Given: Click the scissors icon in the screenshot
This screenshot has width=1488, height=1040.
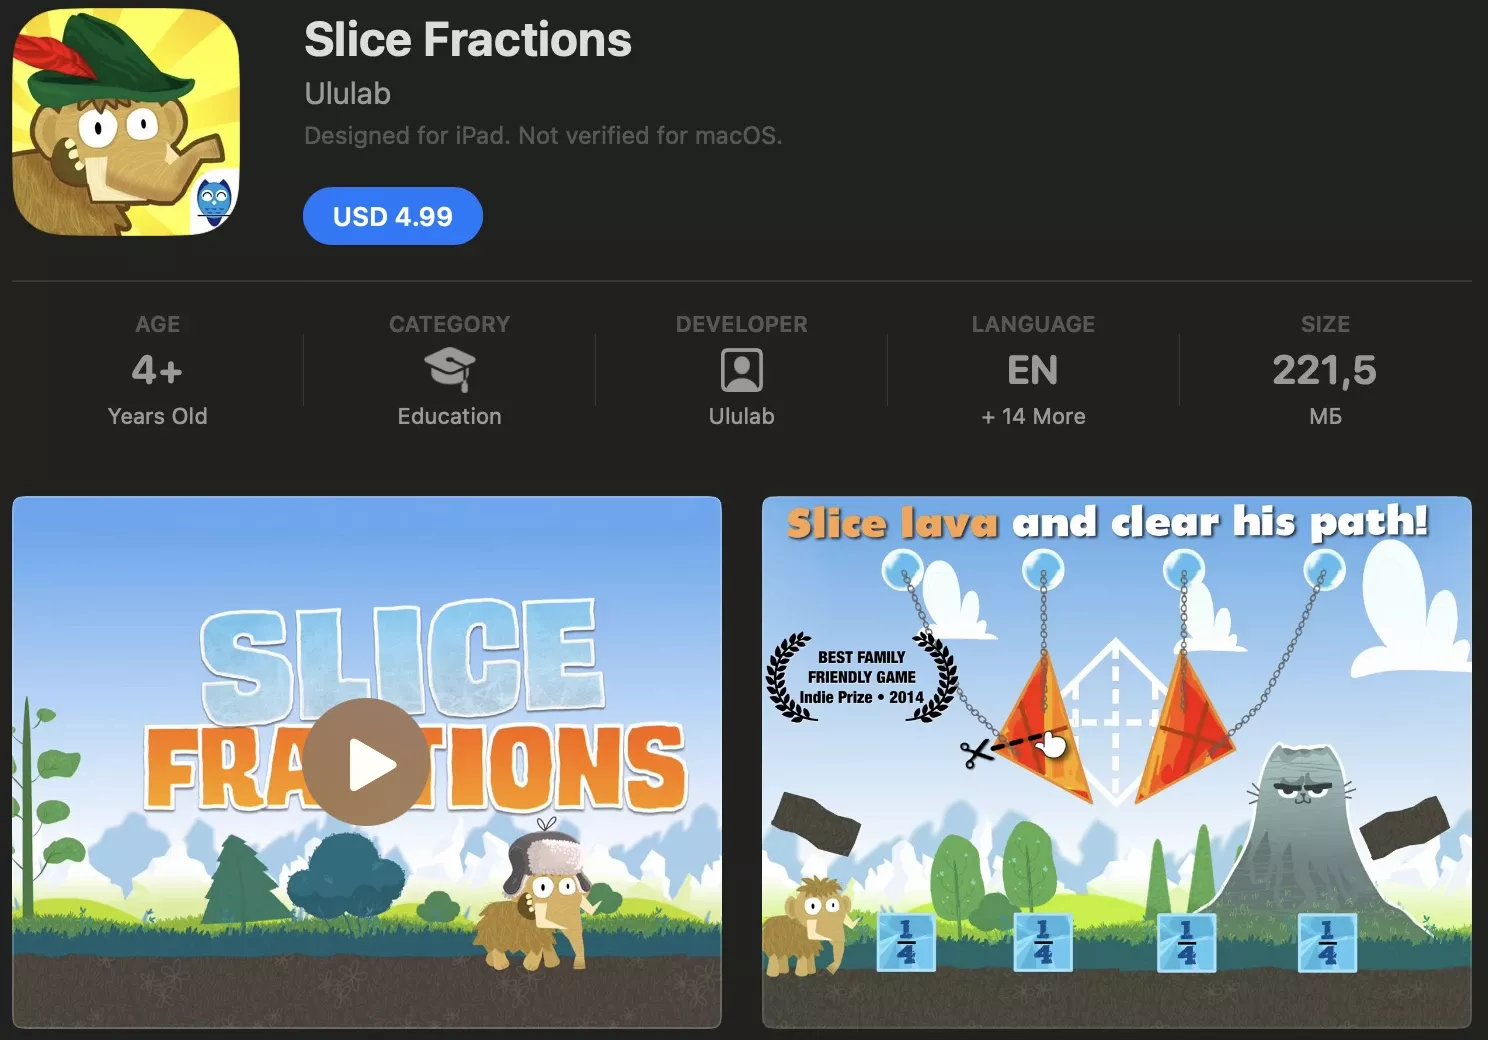Looking at the screenshot, I should (x=976, y=752).
